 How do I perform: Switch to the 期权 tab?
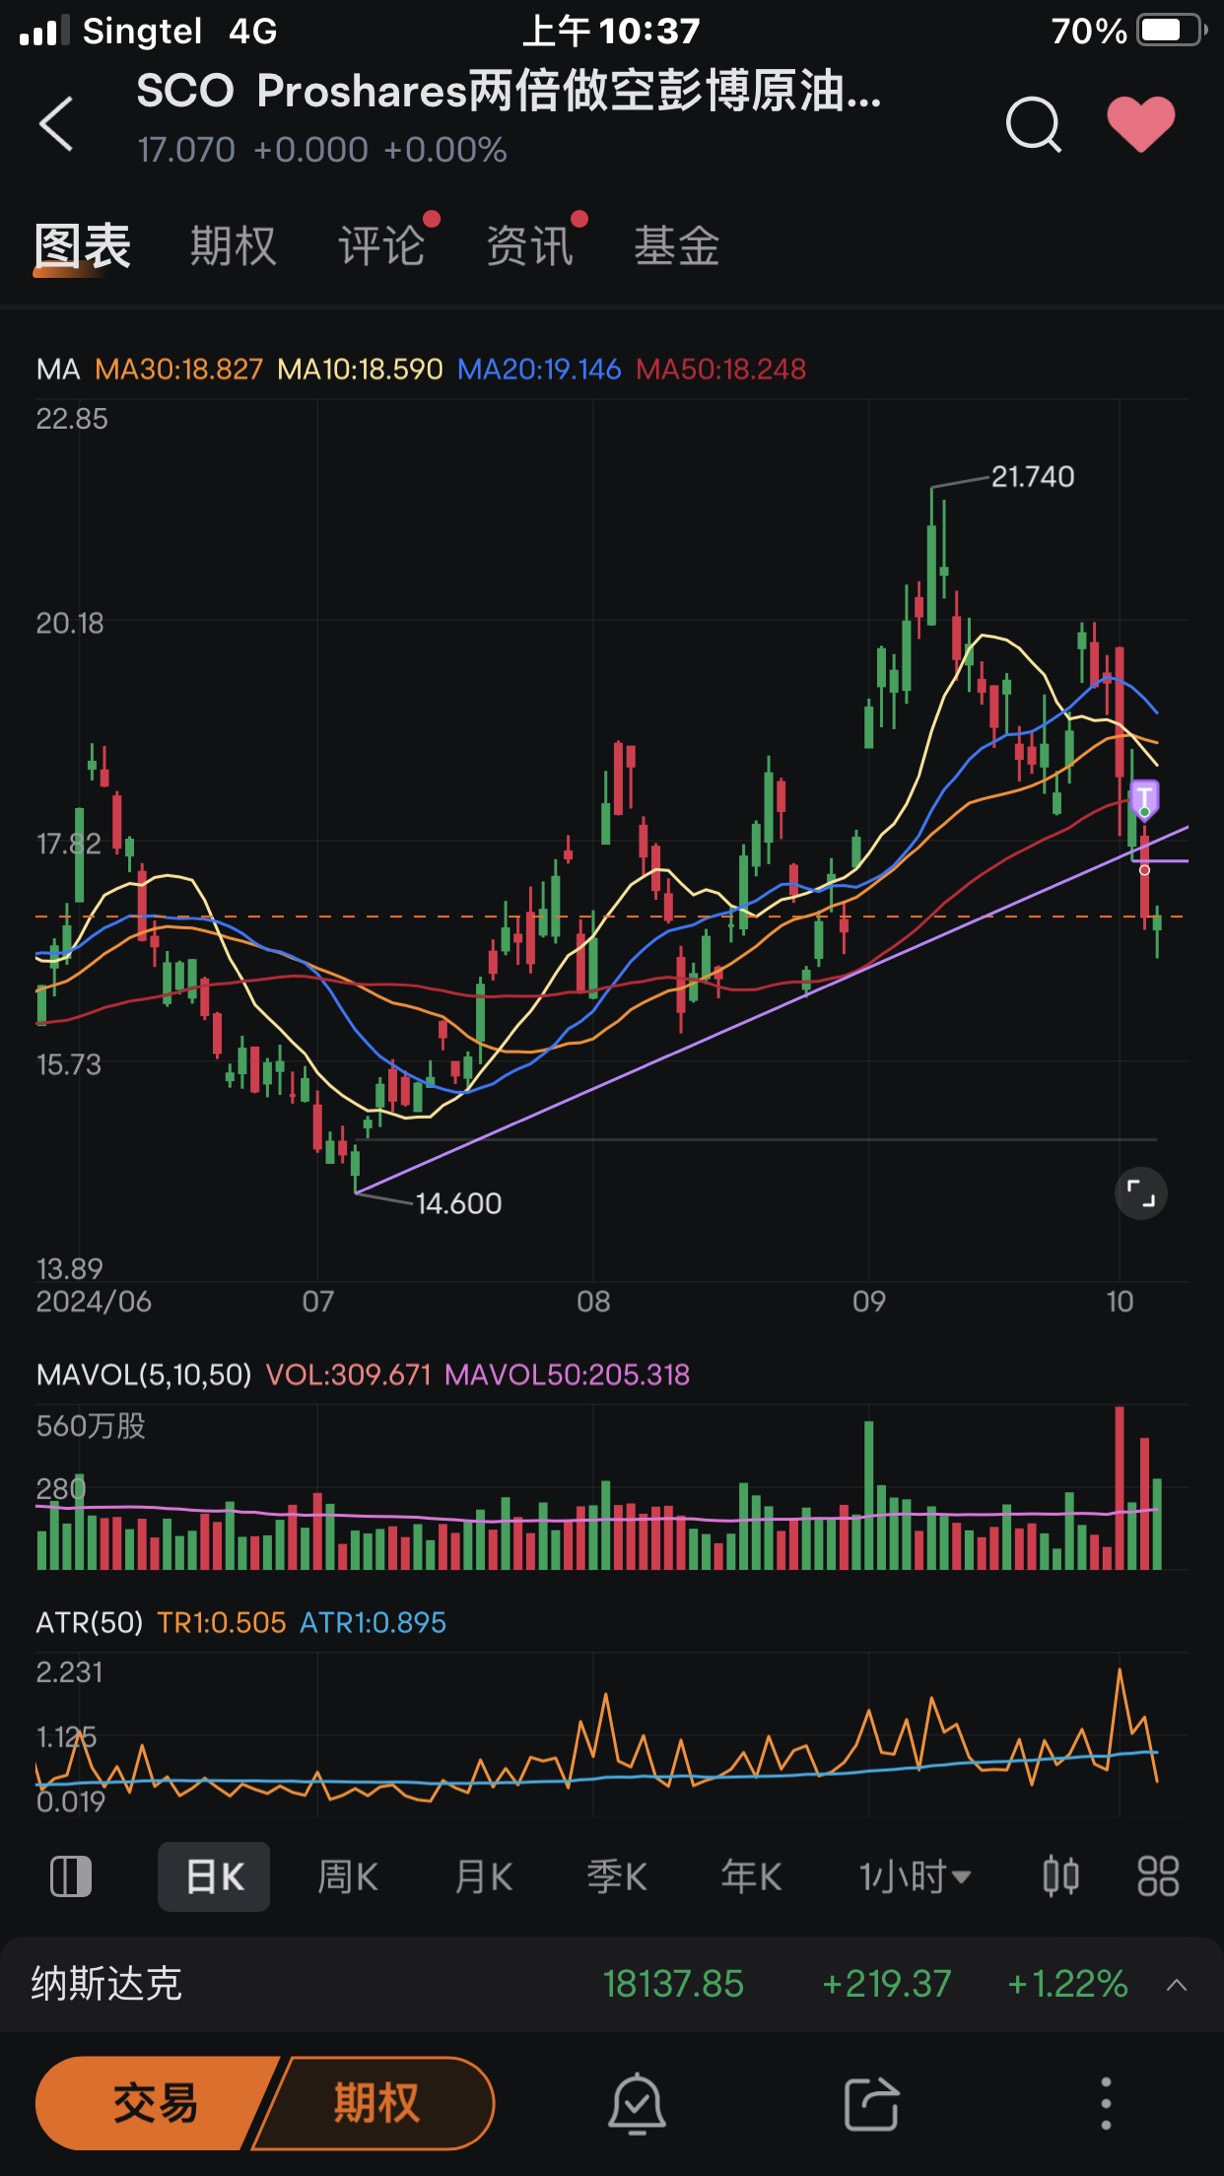coord(233,246)
